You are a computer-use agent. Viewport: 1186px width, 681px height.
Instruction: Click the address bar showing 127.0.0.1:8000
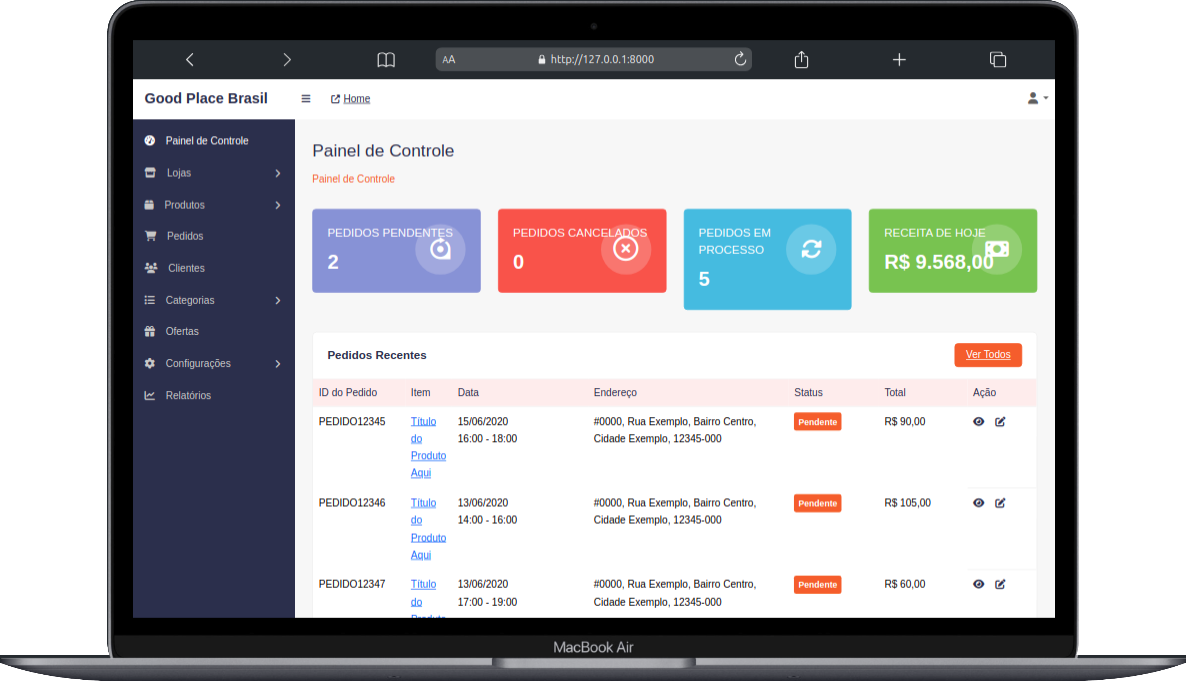[x=594, y=59]
